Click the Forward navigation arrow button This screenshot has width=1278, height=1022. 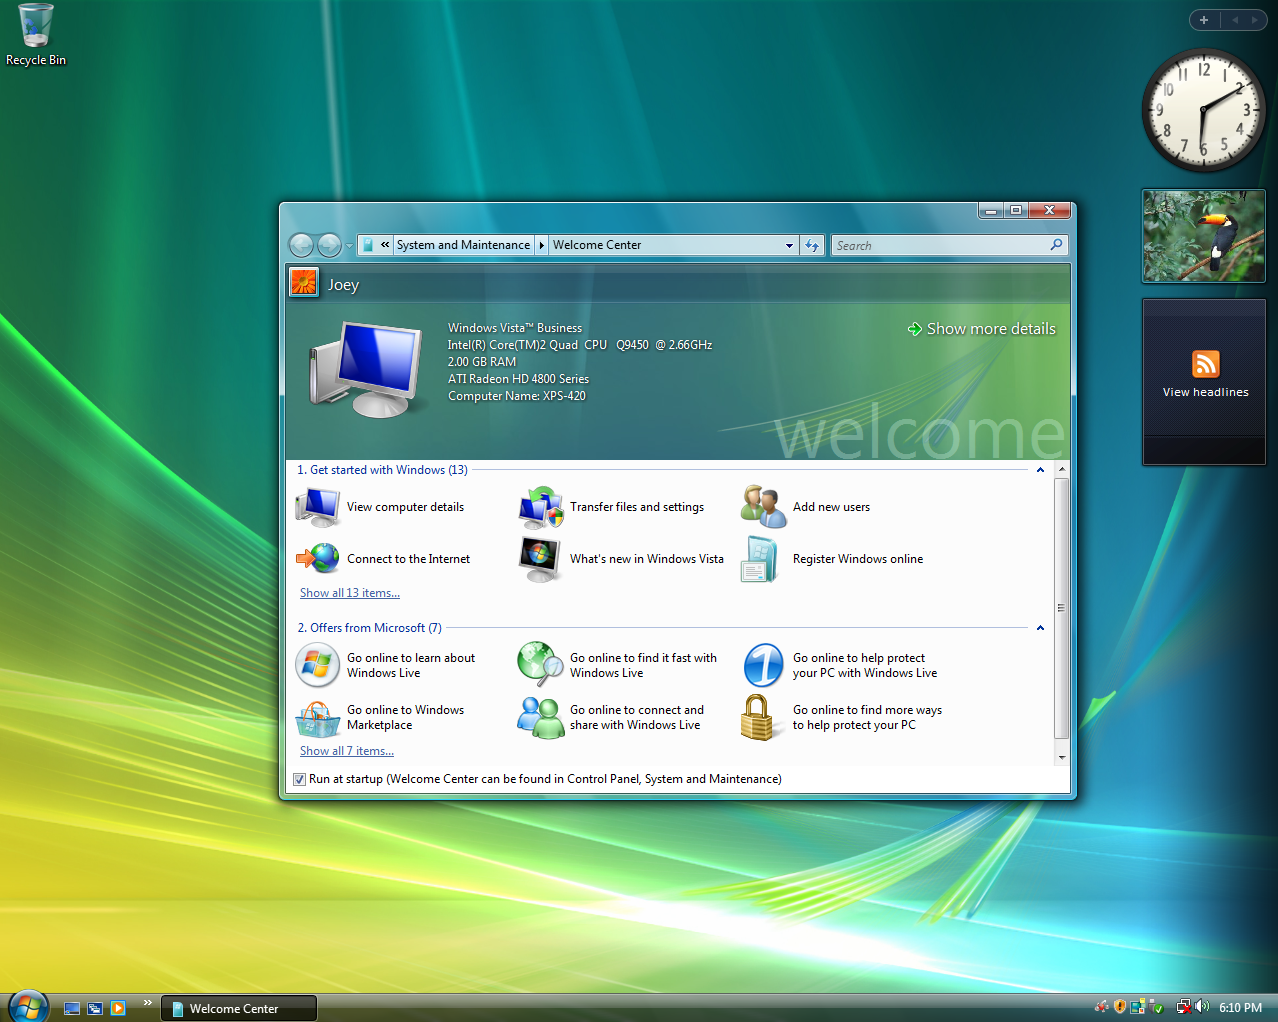(329, 245)
